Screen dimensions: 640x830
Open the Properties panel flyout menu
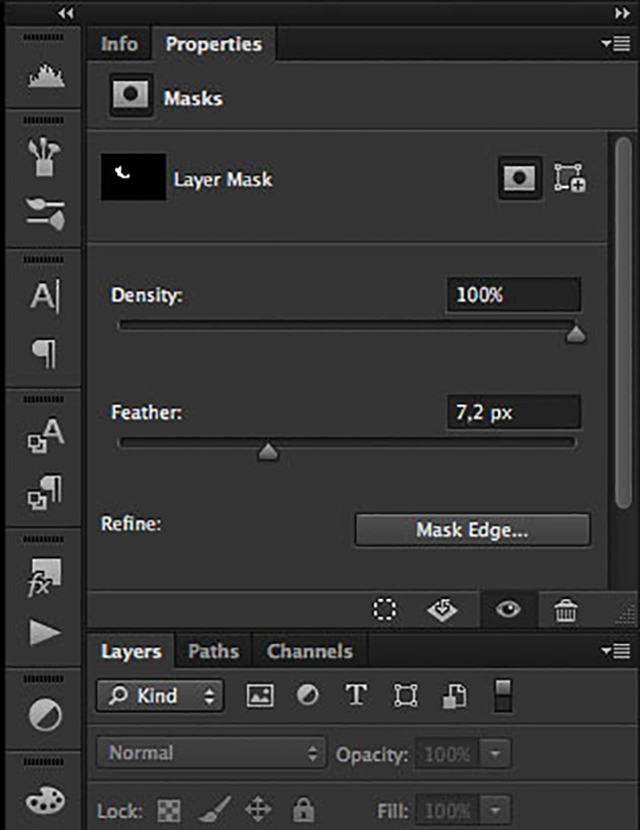coord(616,43)
